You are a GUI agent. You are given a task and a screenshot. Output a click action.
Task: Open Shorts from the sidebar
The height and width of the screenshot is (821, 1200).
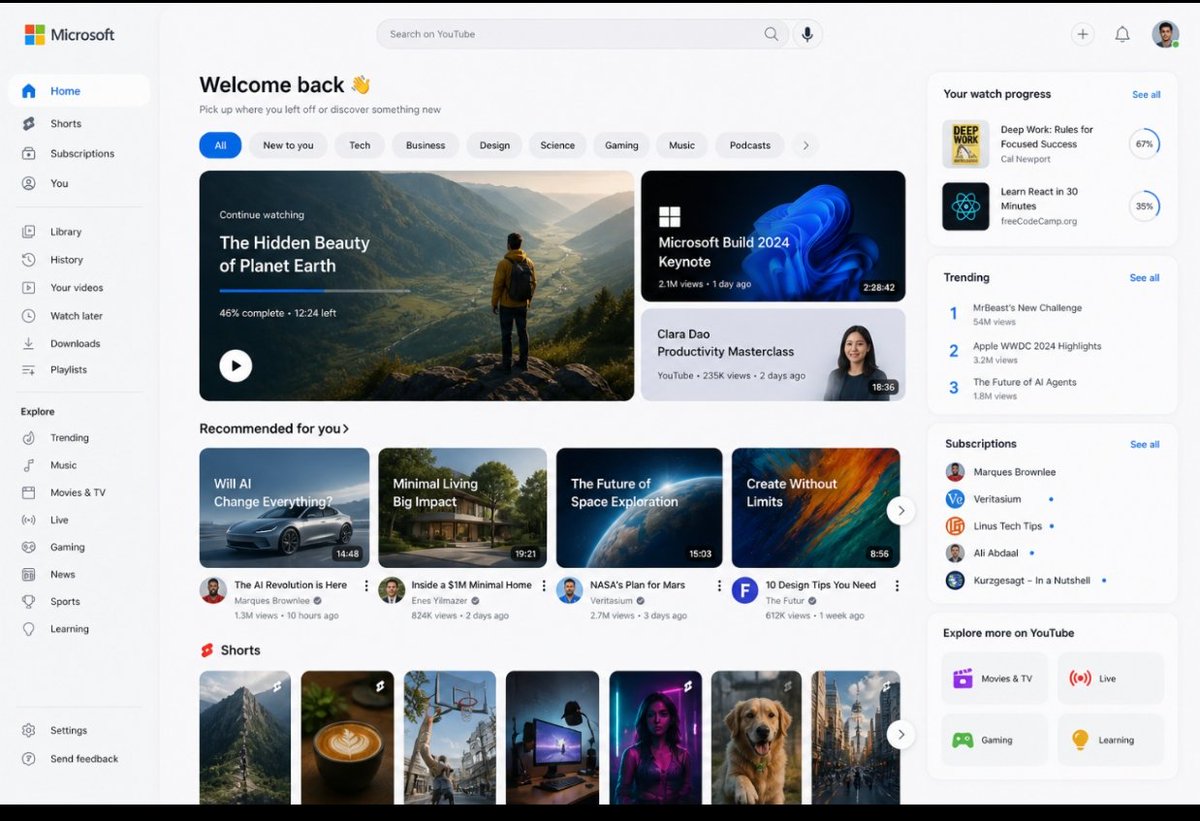pos(66,124)
